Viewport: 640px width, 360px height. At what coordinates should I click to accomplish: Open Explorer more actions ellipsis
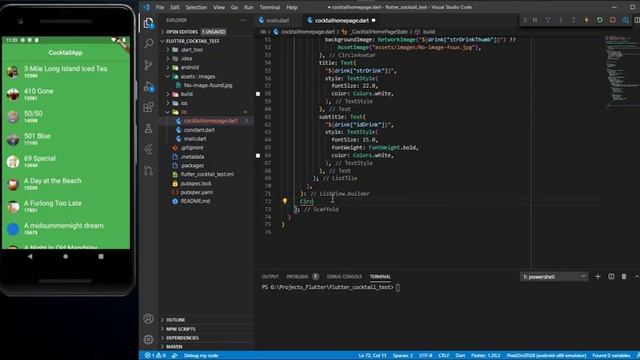(243, 20)
